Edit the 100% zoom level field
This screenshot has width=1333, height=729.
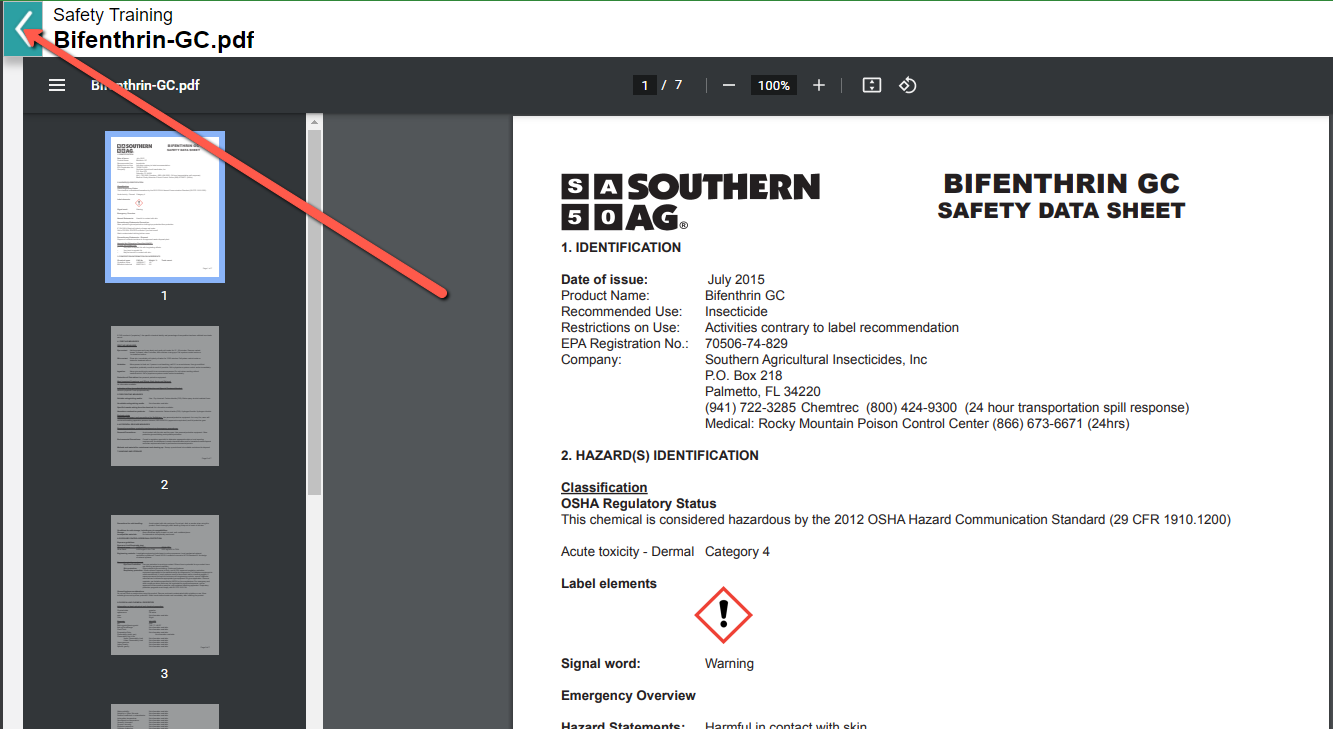click(774, 86)
